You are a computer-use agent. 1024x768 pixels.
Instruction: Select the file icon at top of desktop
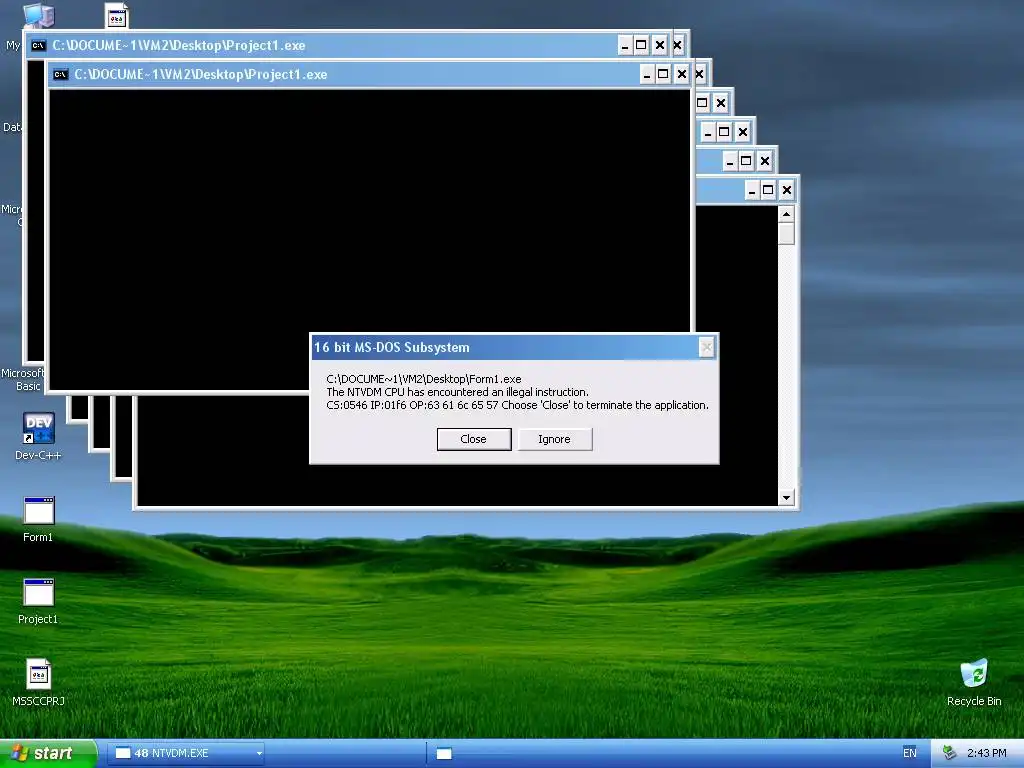tap(117, 16)
